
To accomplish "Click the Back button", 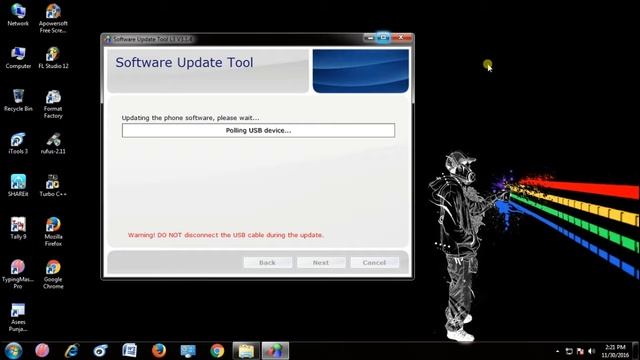I will pos(267,262).
